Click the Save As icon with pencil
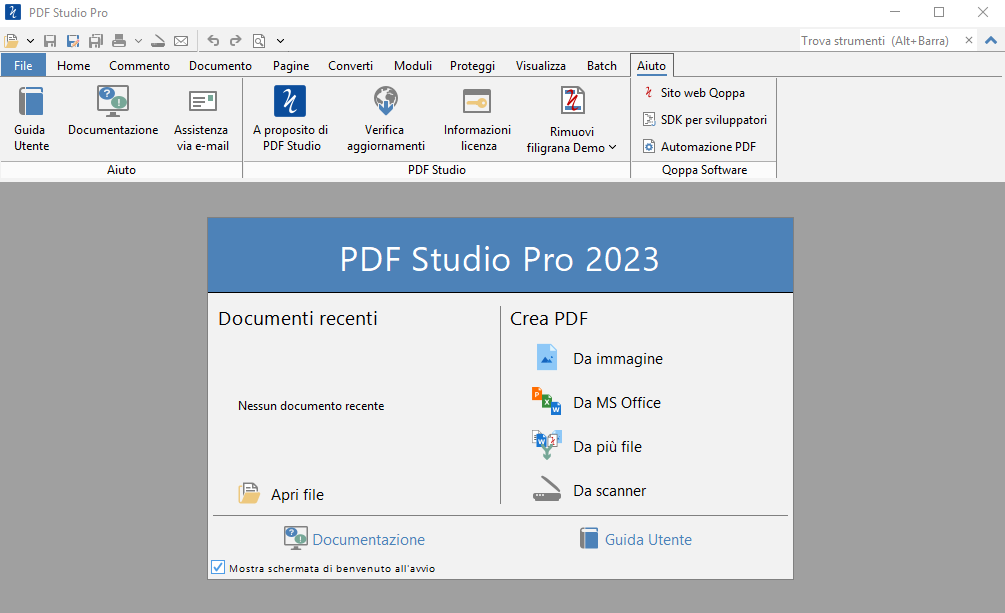Image resolution: width=1005 pixels, height=613 pixels. tap(73, 41)
